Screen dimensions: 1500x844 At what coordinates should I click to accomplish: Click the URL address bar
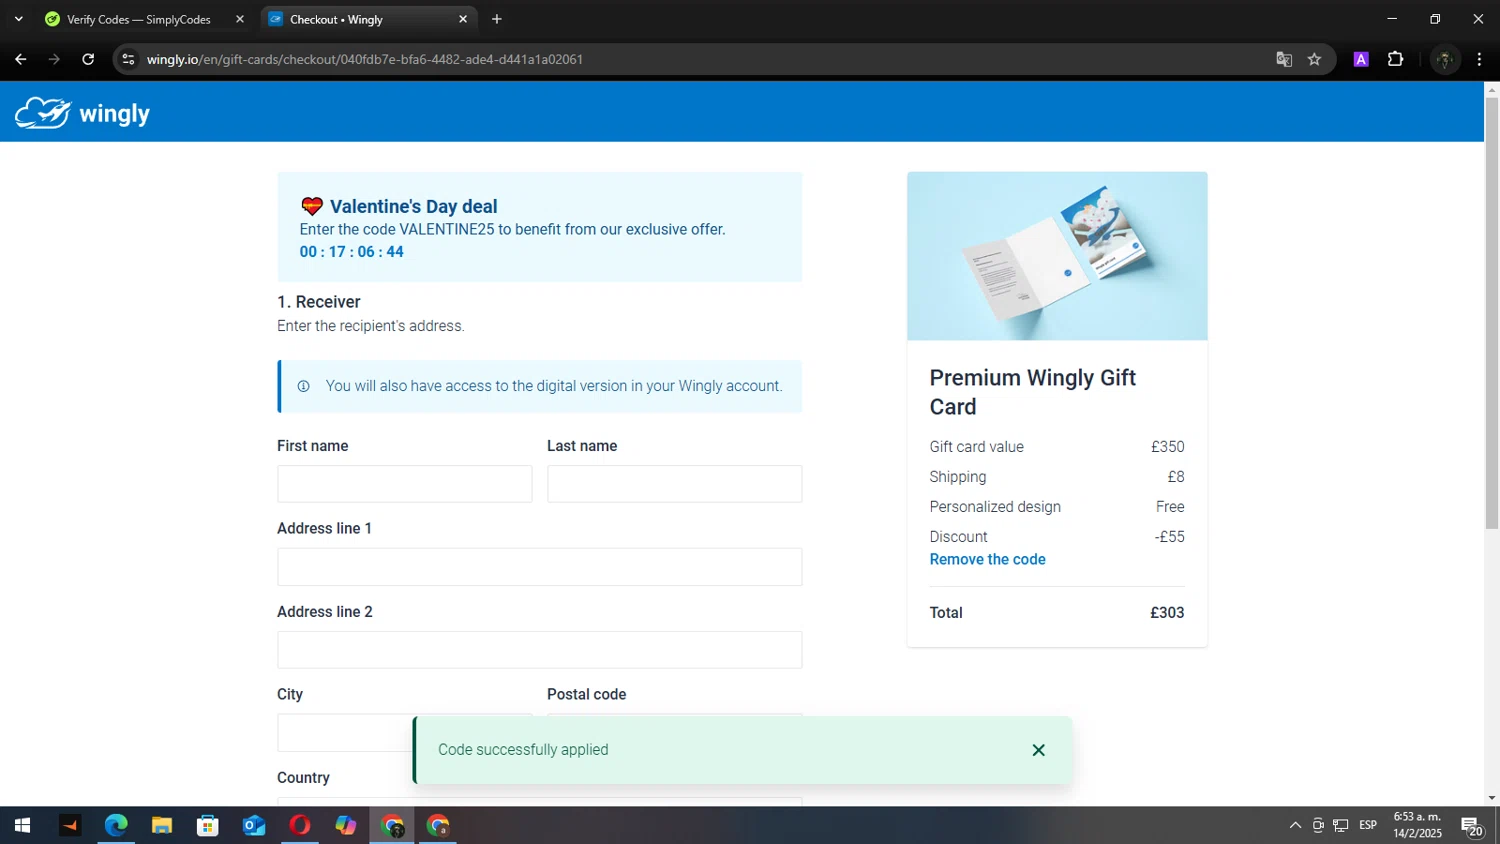coord(700,59)
